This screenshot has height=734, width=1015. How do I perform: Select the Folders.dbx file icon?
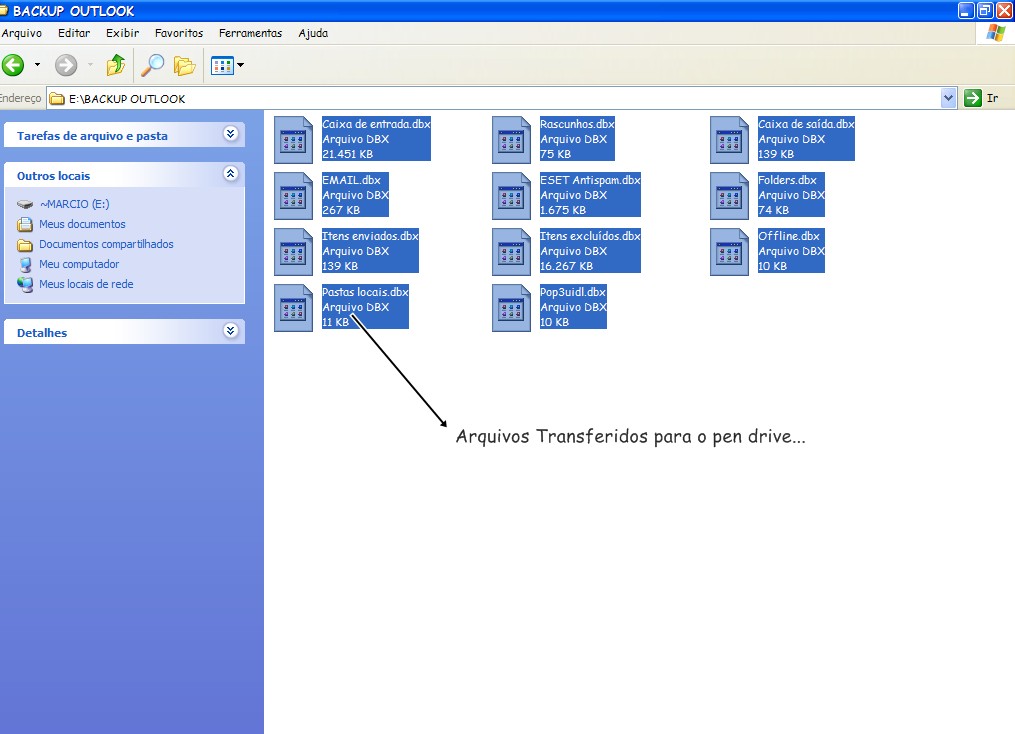click(x=730, y=196)
